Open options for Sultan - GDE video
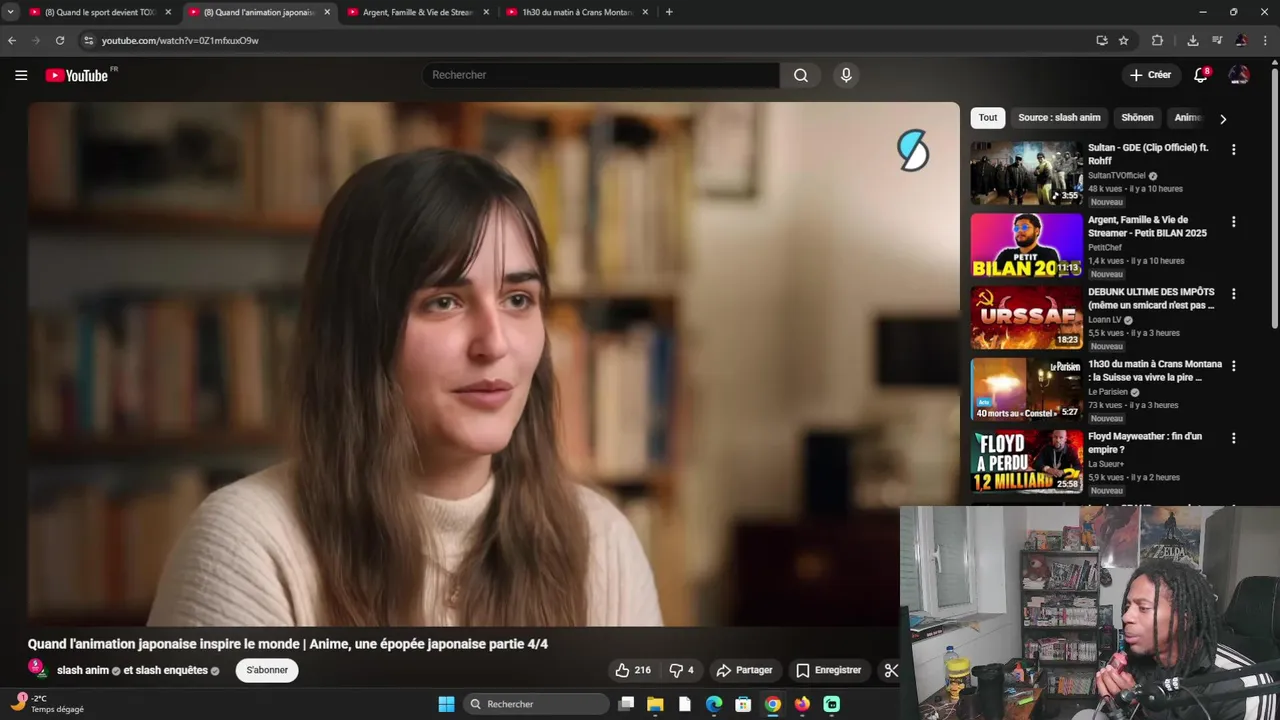The height and width of the screenshot is (720, 1280). tap(1233, 149)
